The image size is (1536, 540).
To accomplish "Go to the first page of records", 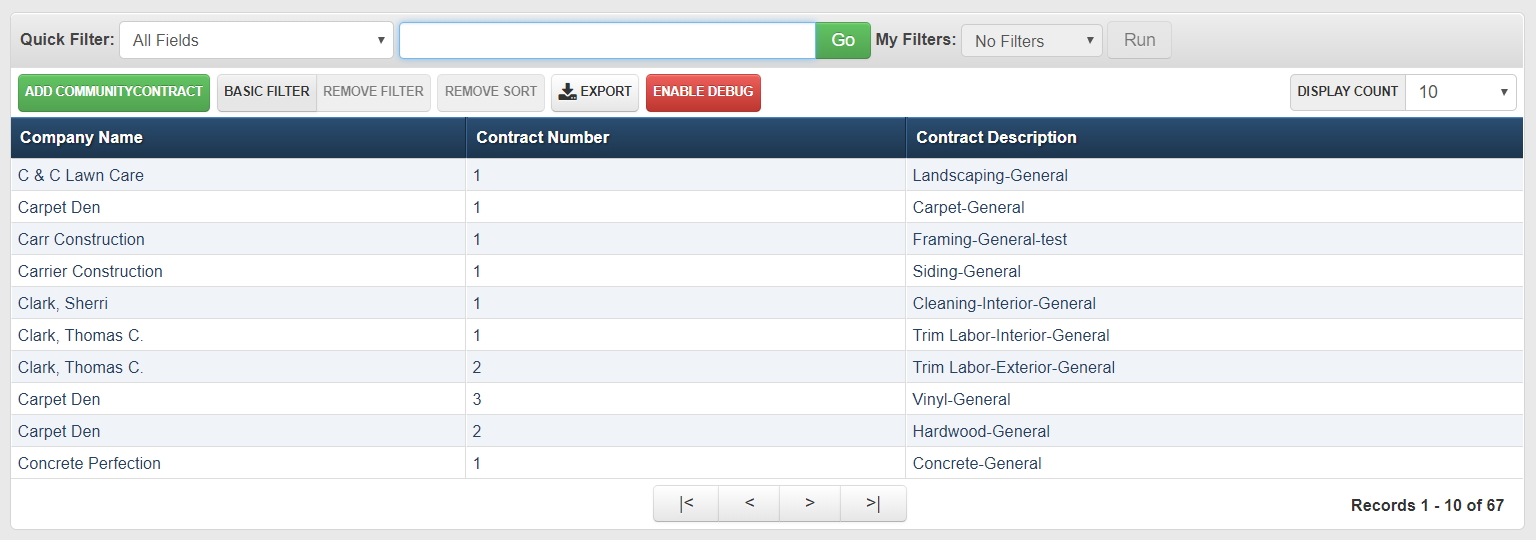I will coord(686,504).
